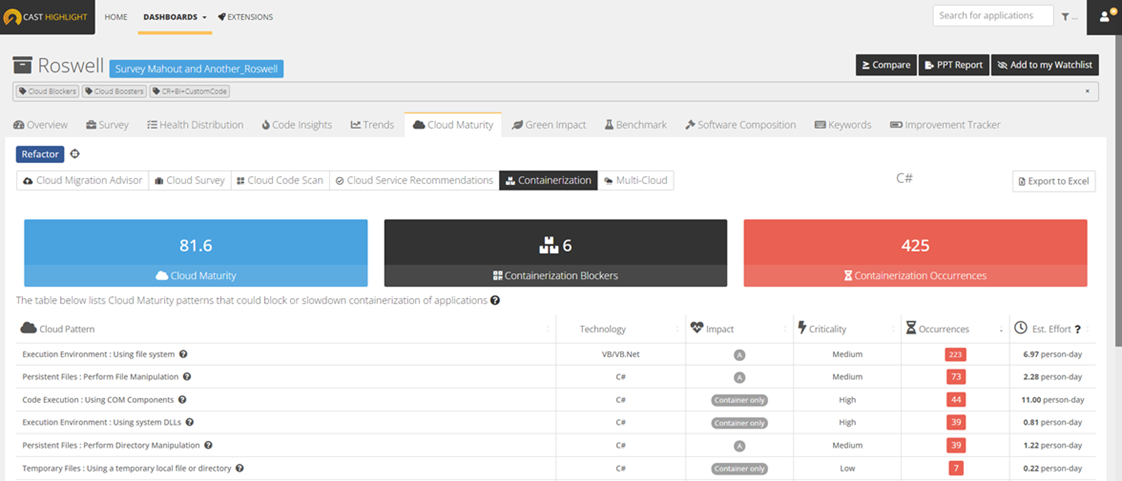Click the filter funnel icon near search
This screenshot has width=1122, height=481.
click(1064, 17)
